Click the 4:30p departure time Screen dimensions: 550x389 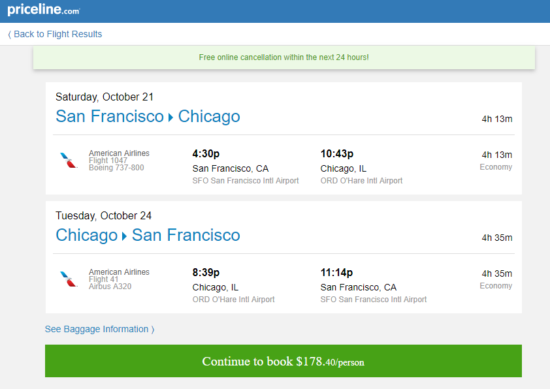click(x=206, y=154)
